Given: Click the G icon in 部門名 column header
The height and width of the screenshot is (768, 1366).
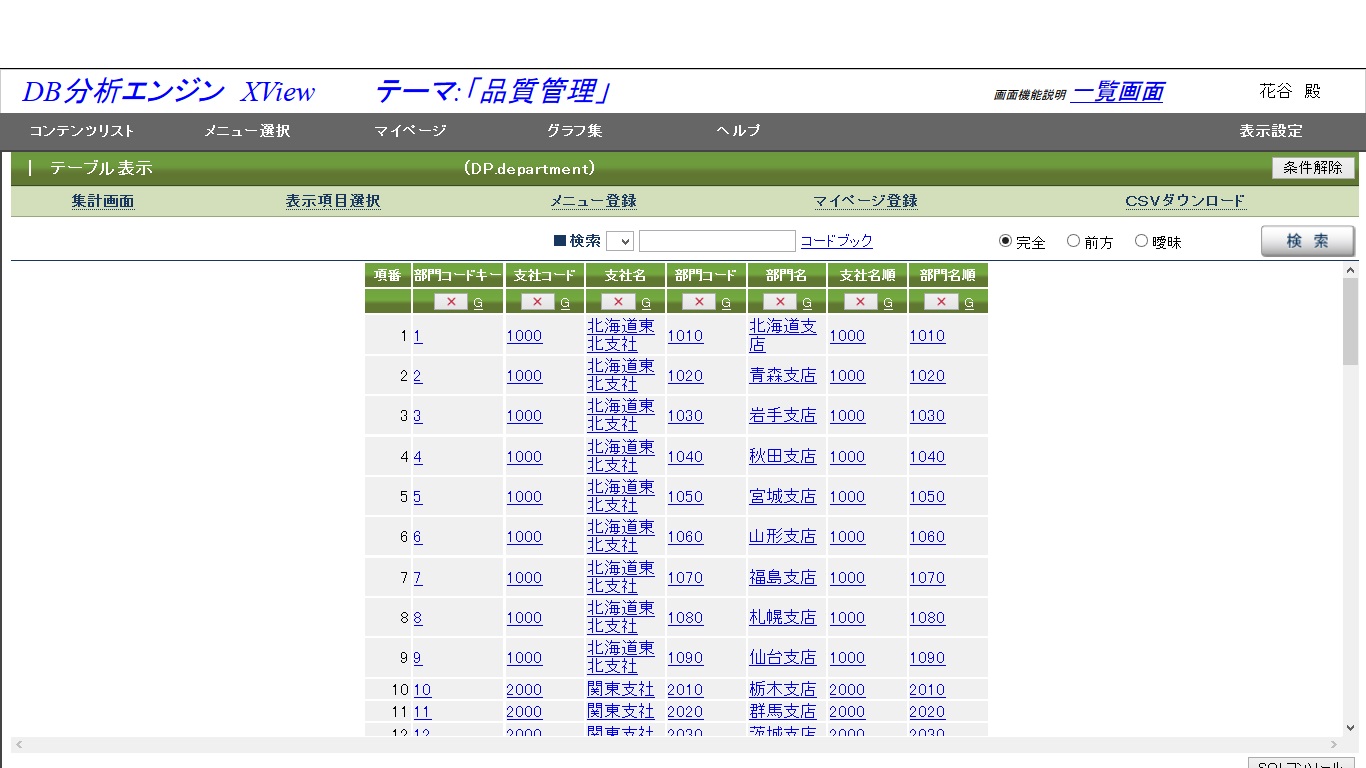Looking at the screenshot, I should (806, 301).
